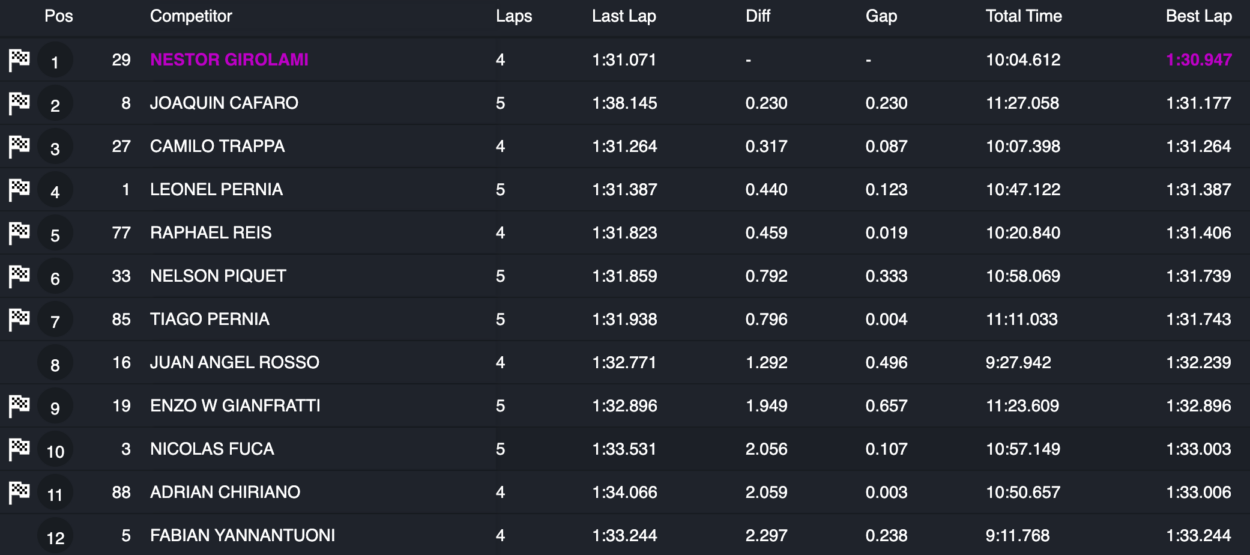Sort by the Competitor column header

191,16
